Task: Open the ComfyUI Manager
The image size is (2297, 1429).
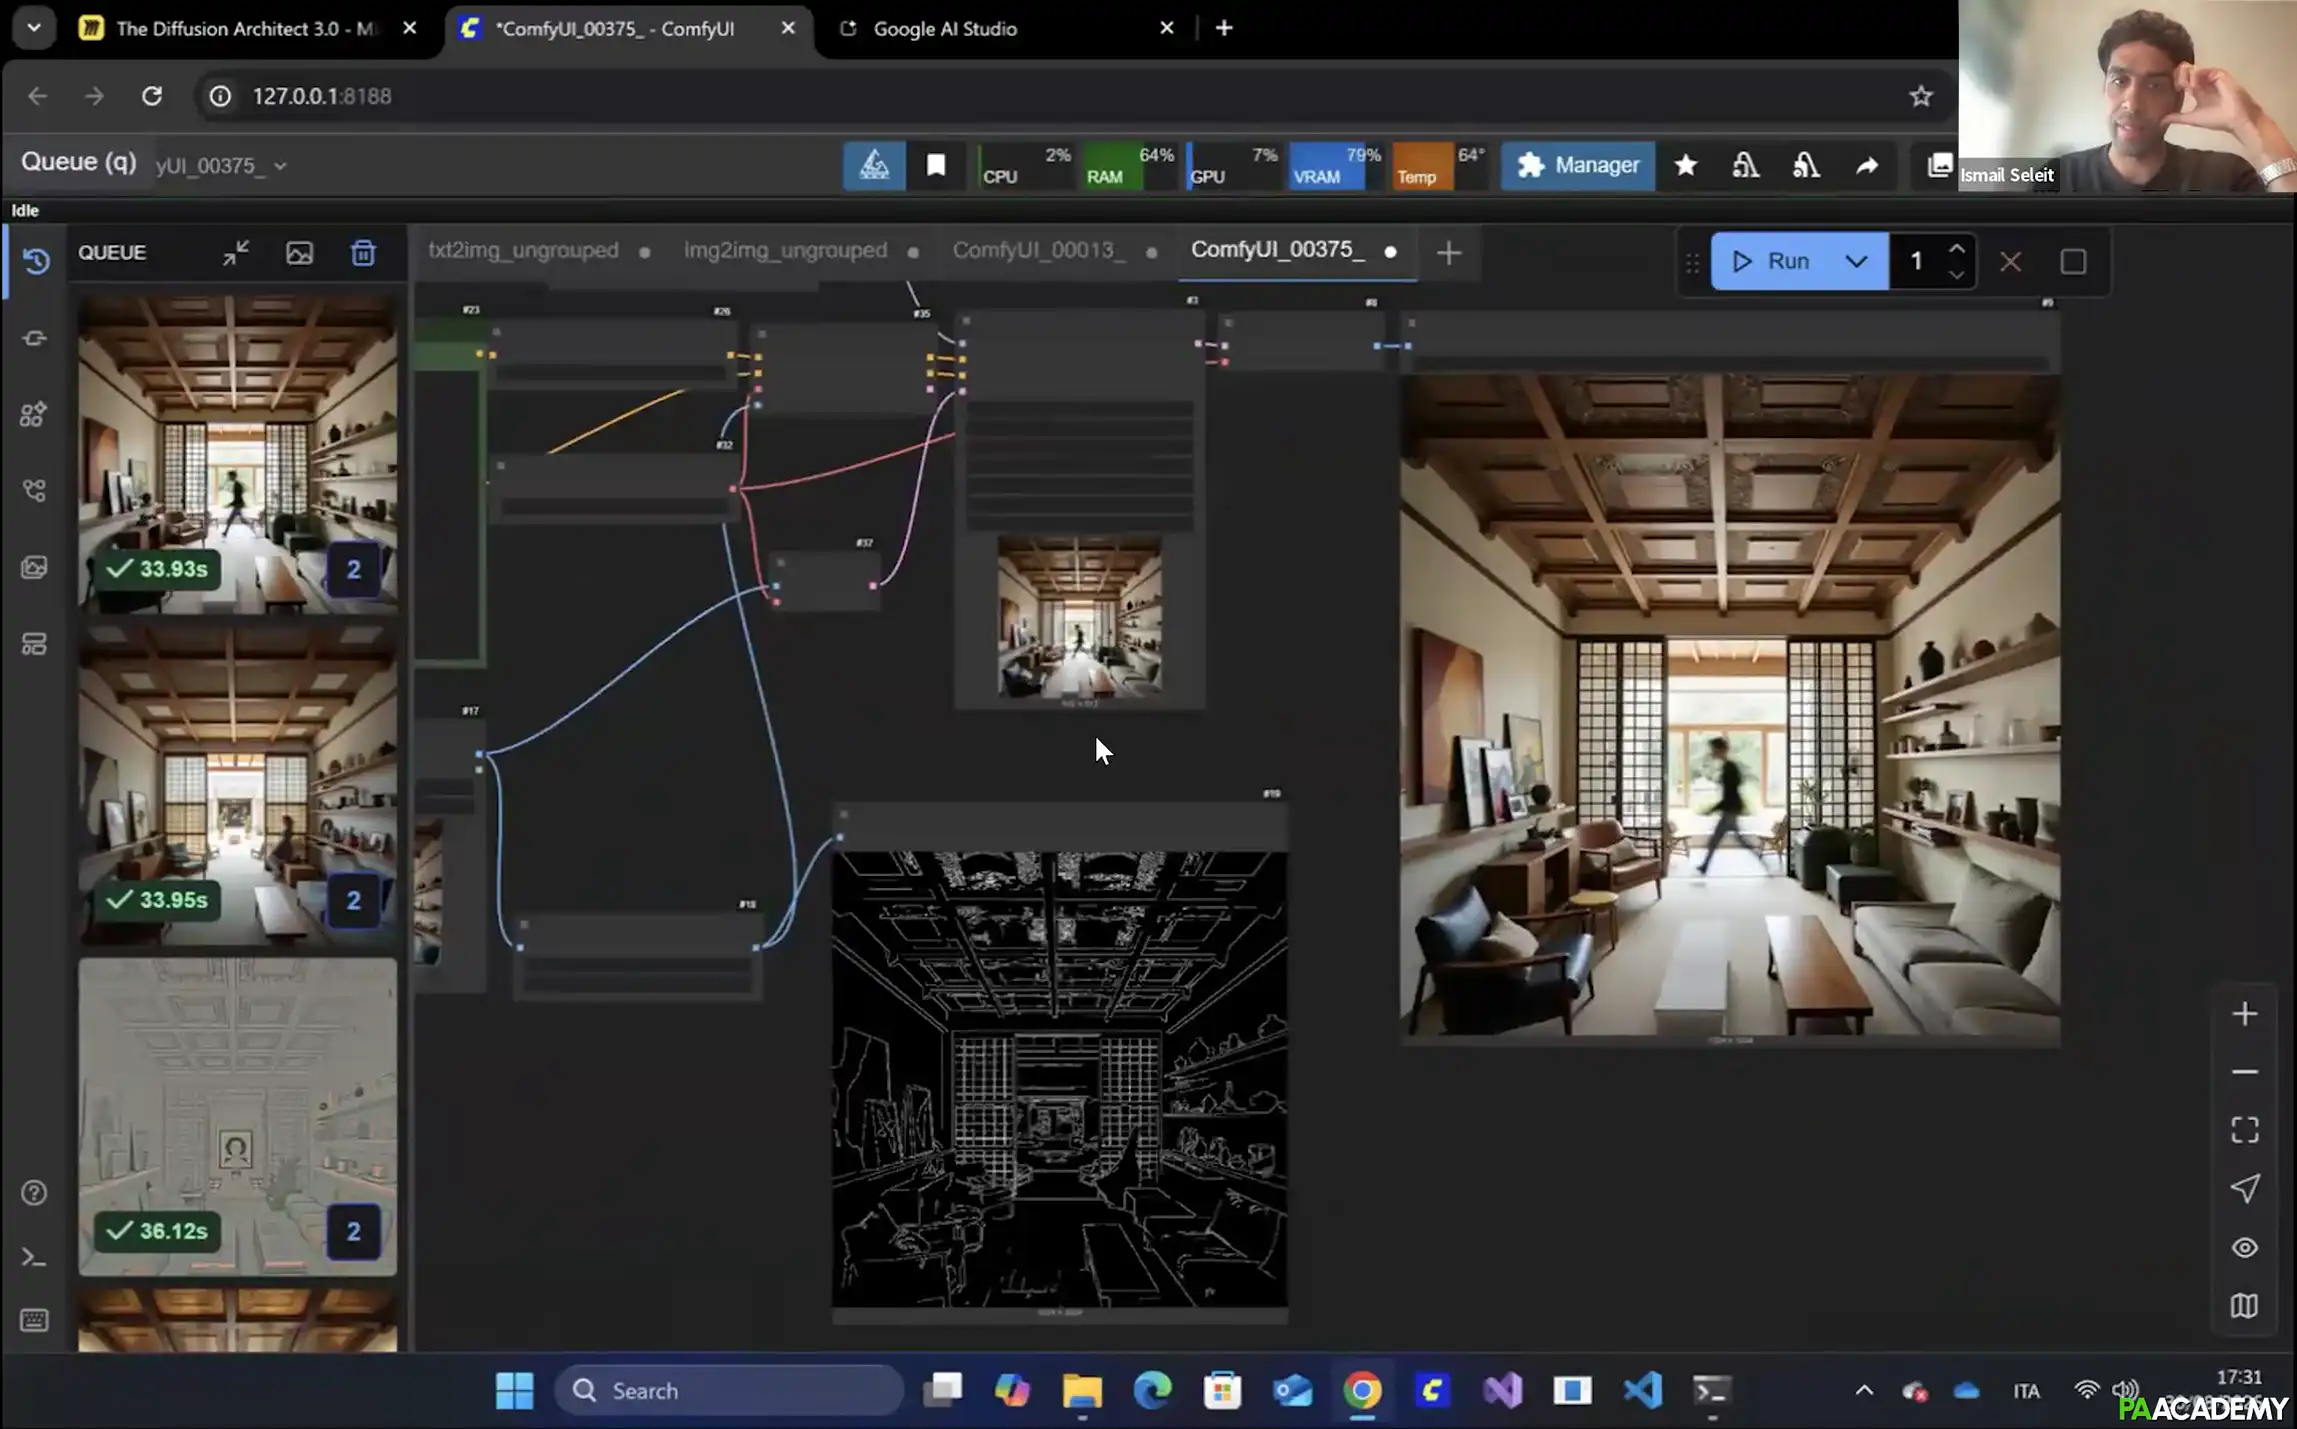Action: click(1578, 165)
